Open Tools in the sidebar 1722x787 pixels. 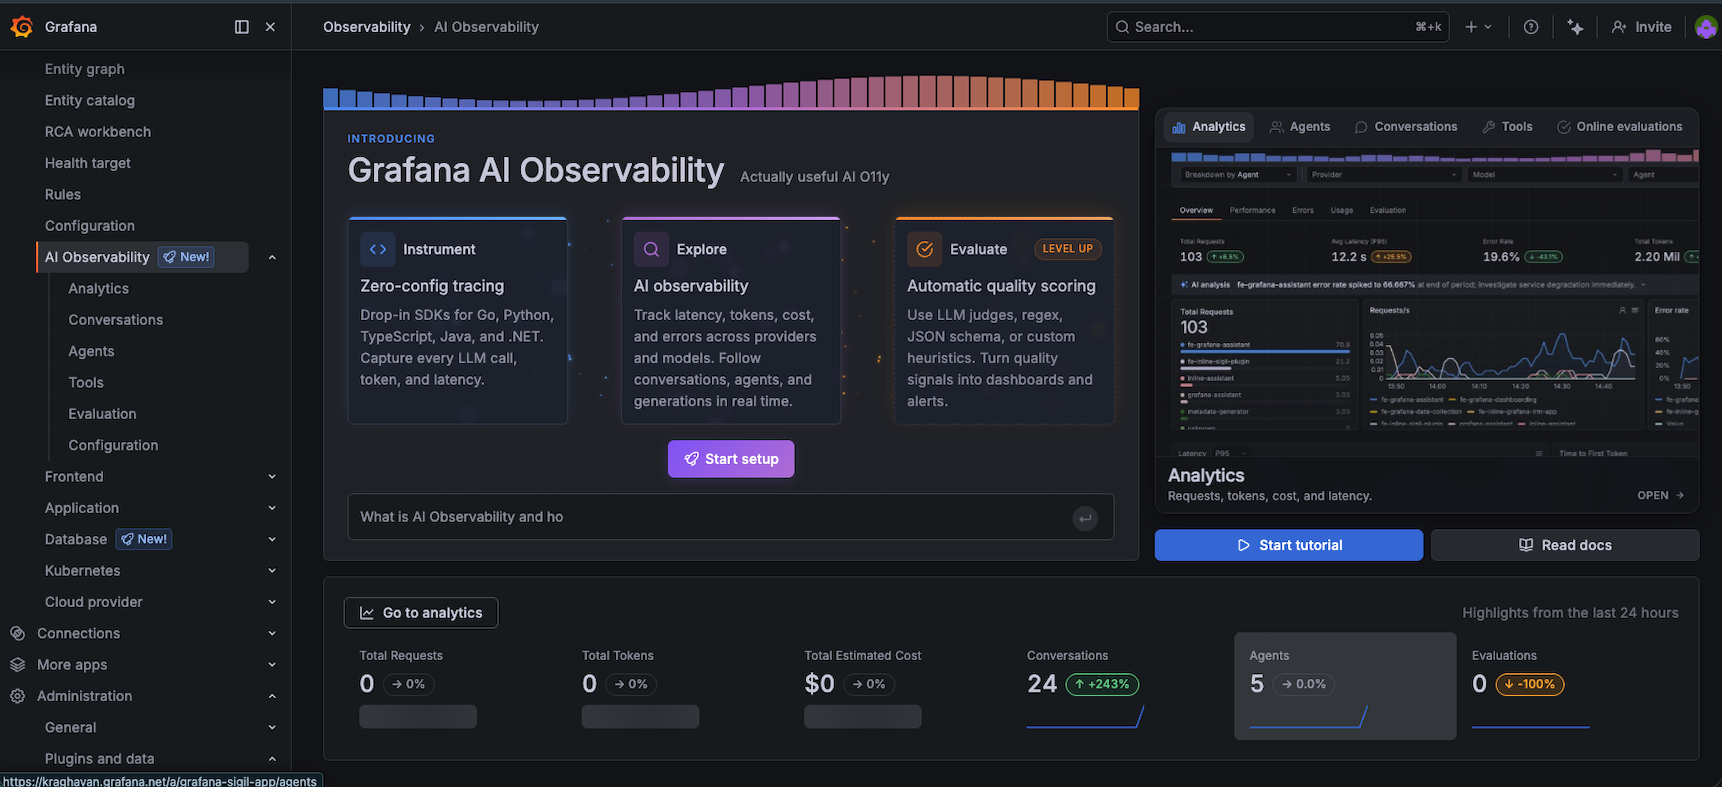click(86, 382)
